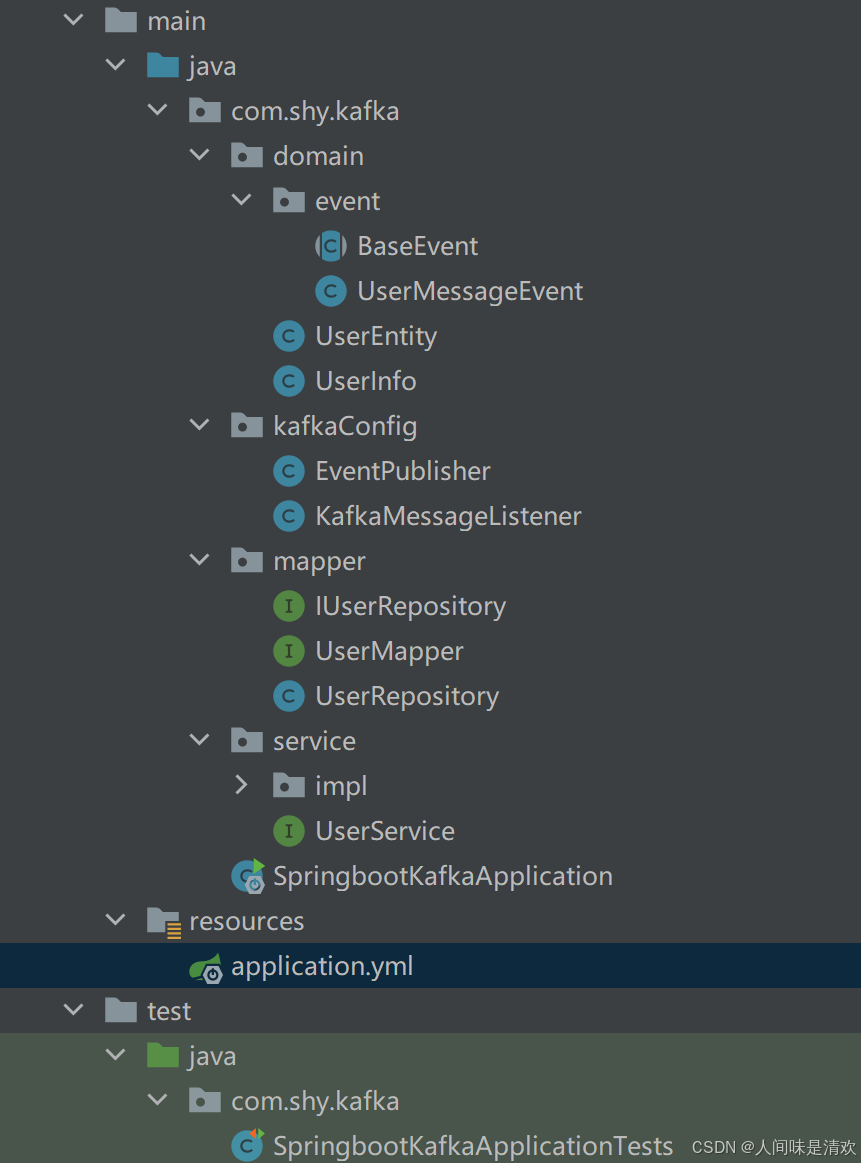Click the yml file icon beside application.yml

click(x=205, y=965)
